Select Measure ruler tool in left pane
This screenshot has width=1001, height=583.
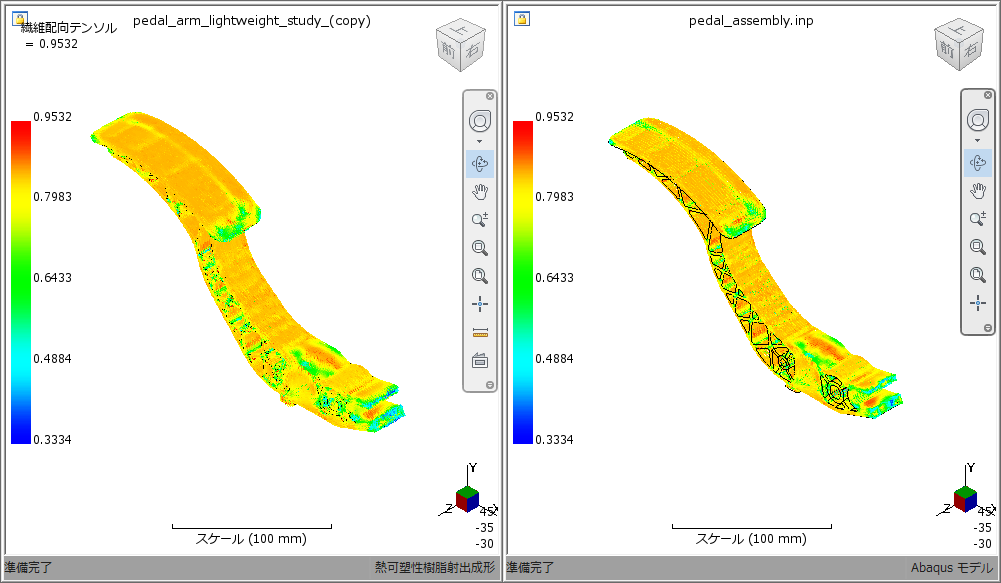coord(480,333)
